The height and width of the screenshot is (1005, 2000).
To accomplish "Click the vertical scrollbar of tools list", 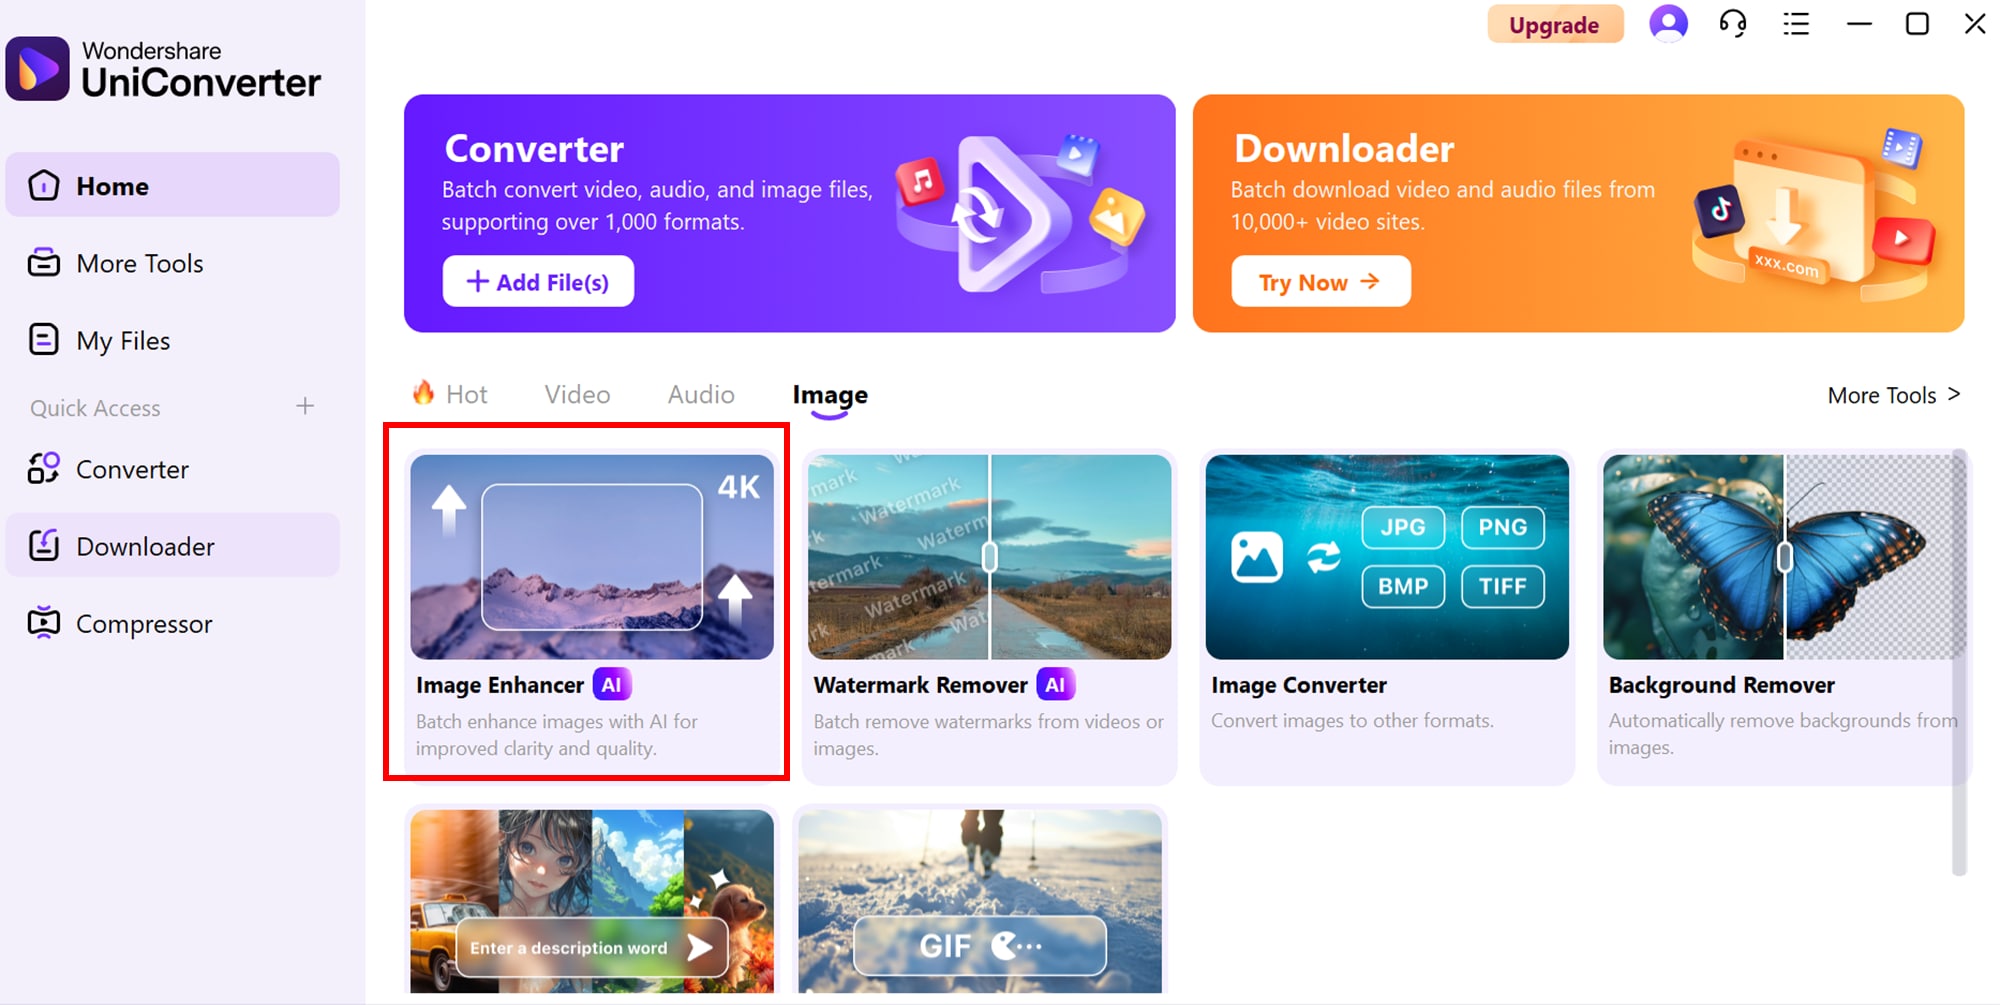I will [1959, 662].
